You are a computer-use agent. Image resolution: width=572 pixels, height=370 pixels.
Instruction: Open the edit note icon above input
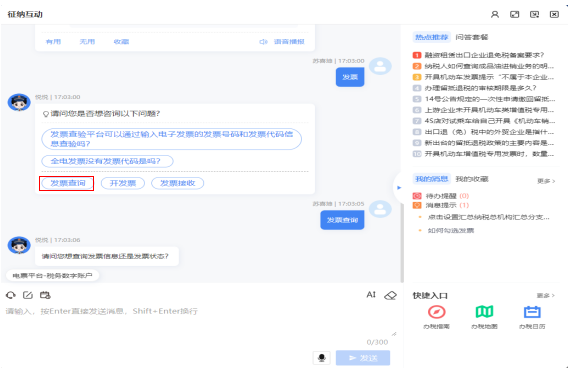tap(28, 295)
